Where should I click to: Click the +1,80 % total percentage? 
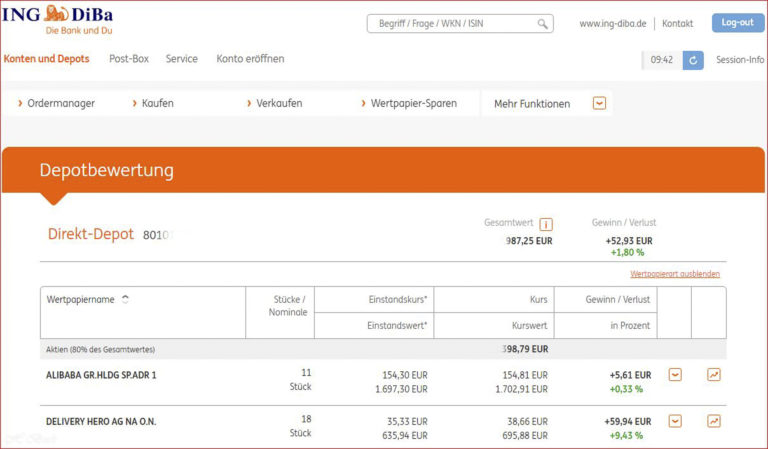[x=627, y=253]
